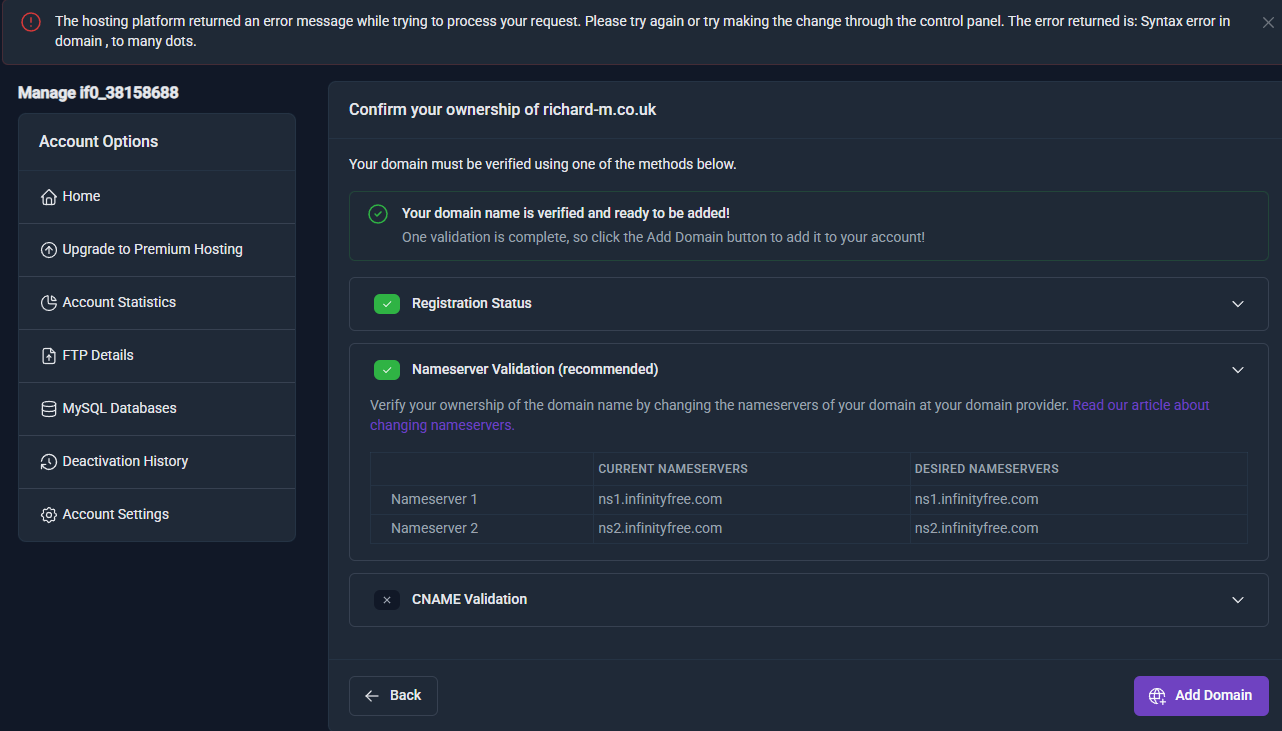Click the FTP Details file icon
Screen dimensions: 1282x731
point(48,356)
